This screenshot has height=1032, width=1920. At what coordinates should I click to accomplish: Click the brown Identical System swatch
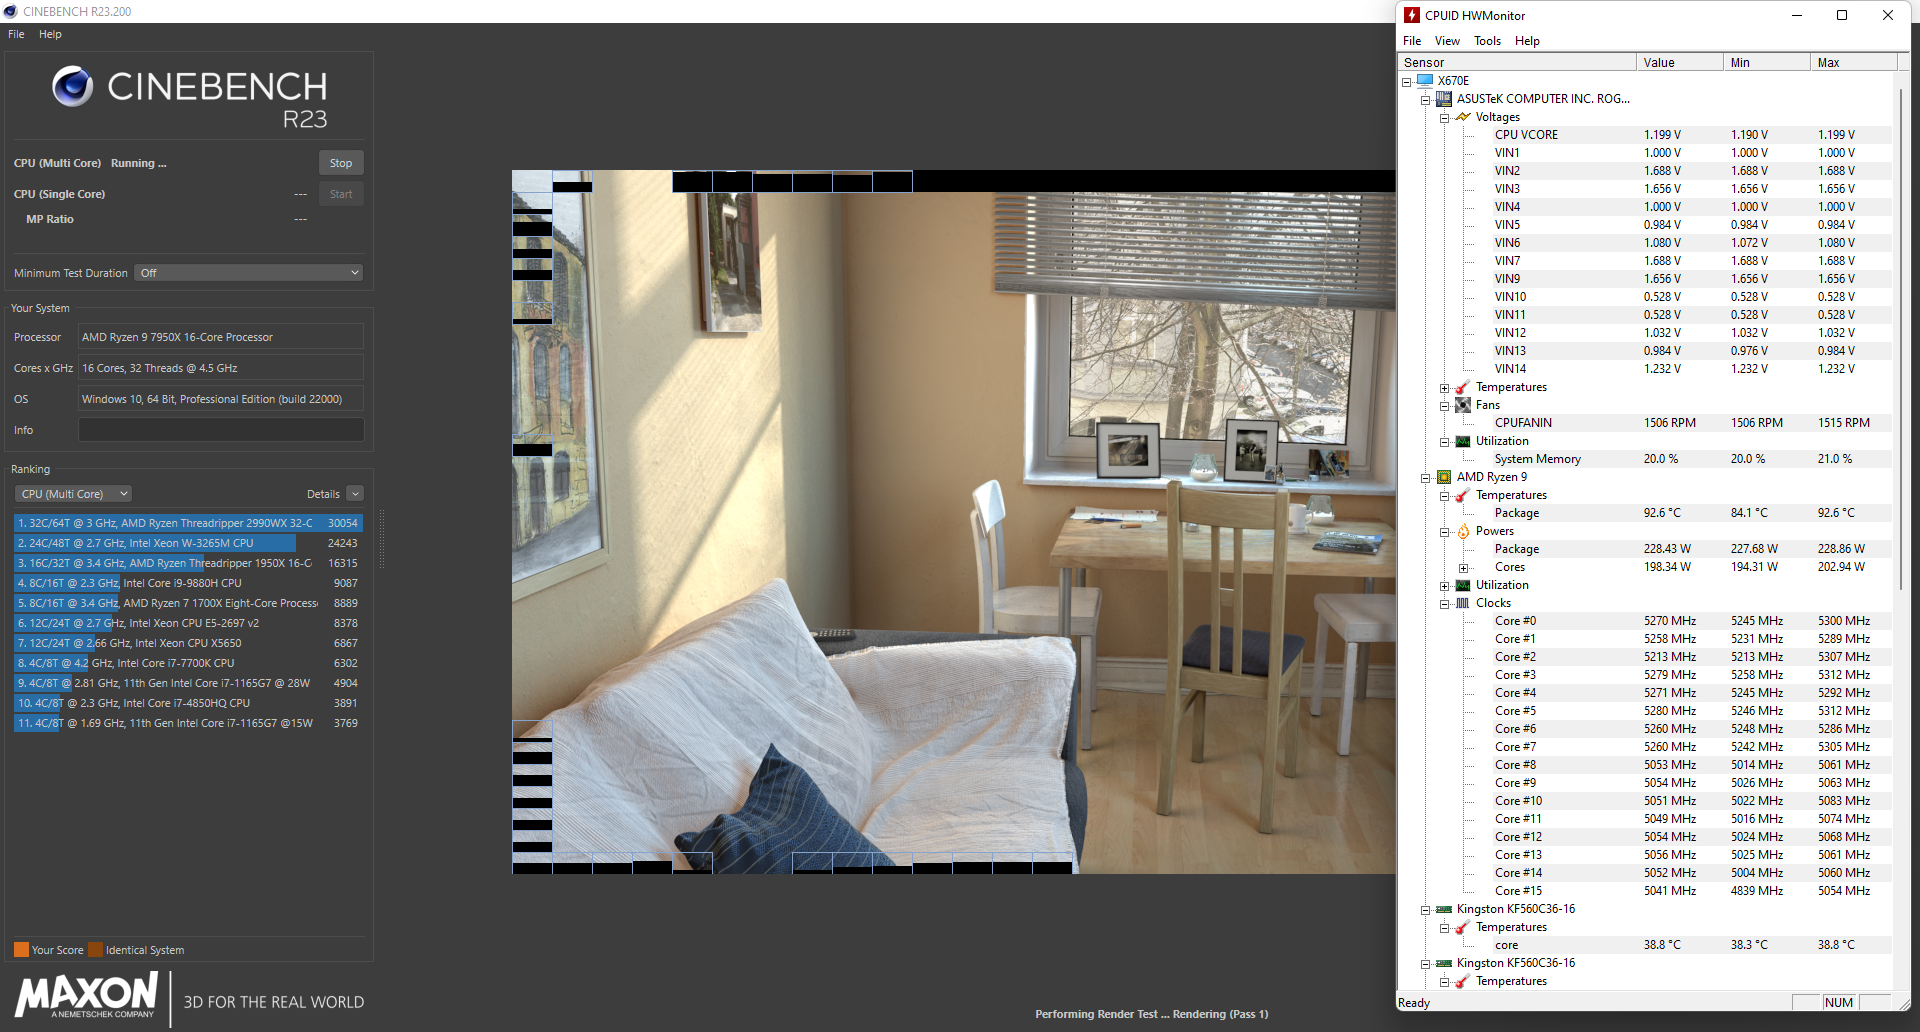click(95, 950)
